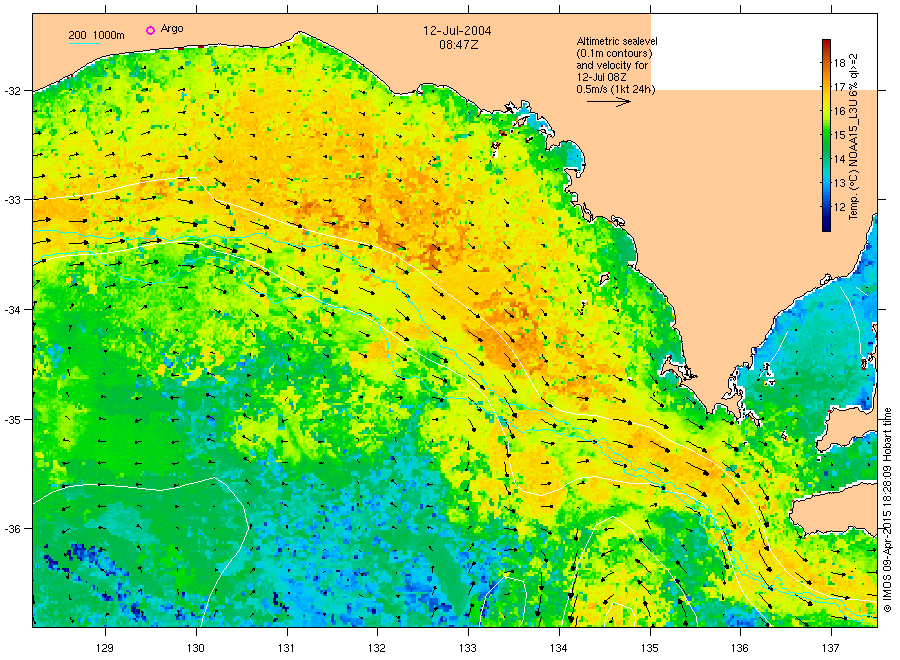Click the velocity reference arrow in legend
900x660 pixels.
(608, 102)
